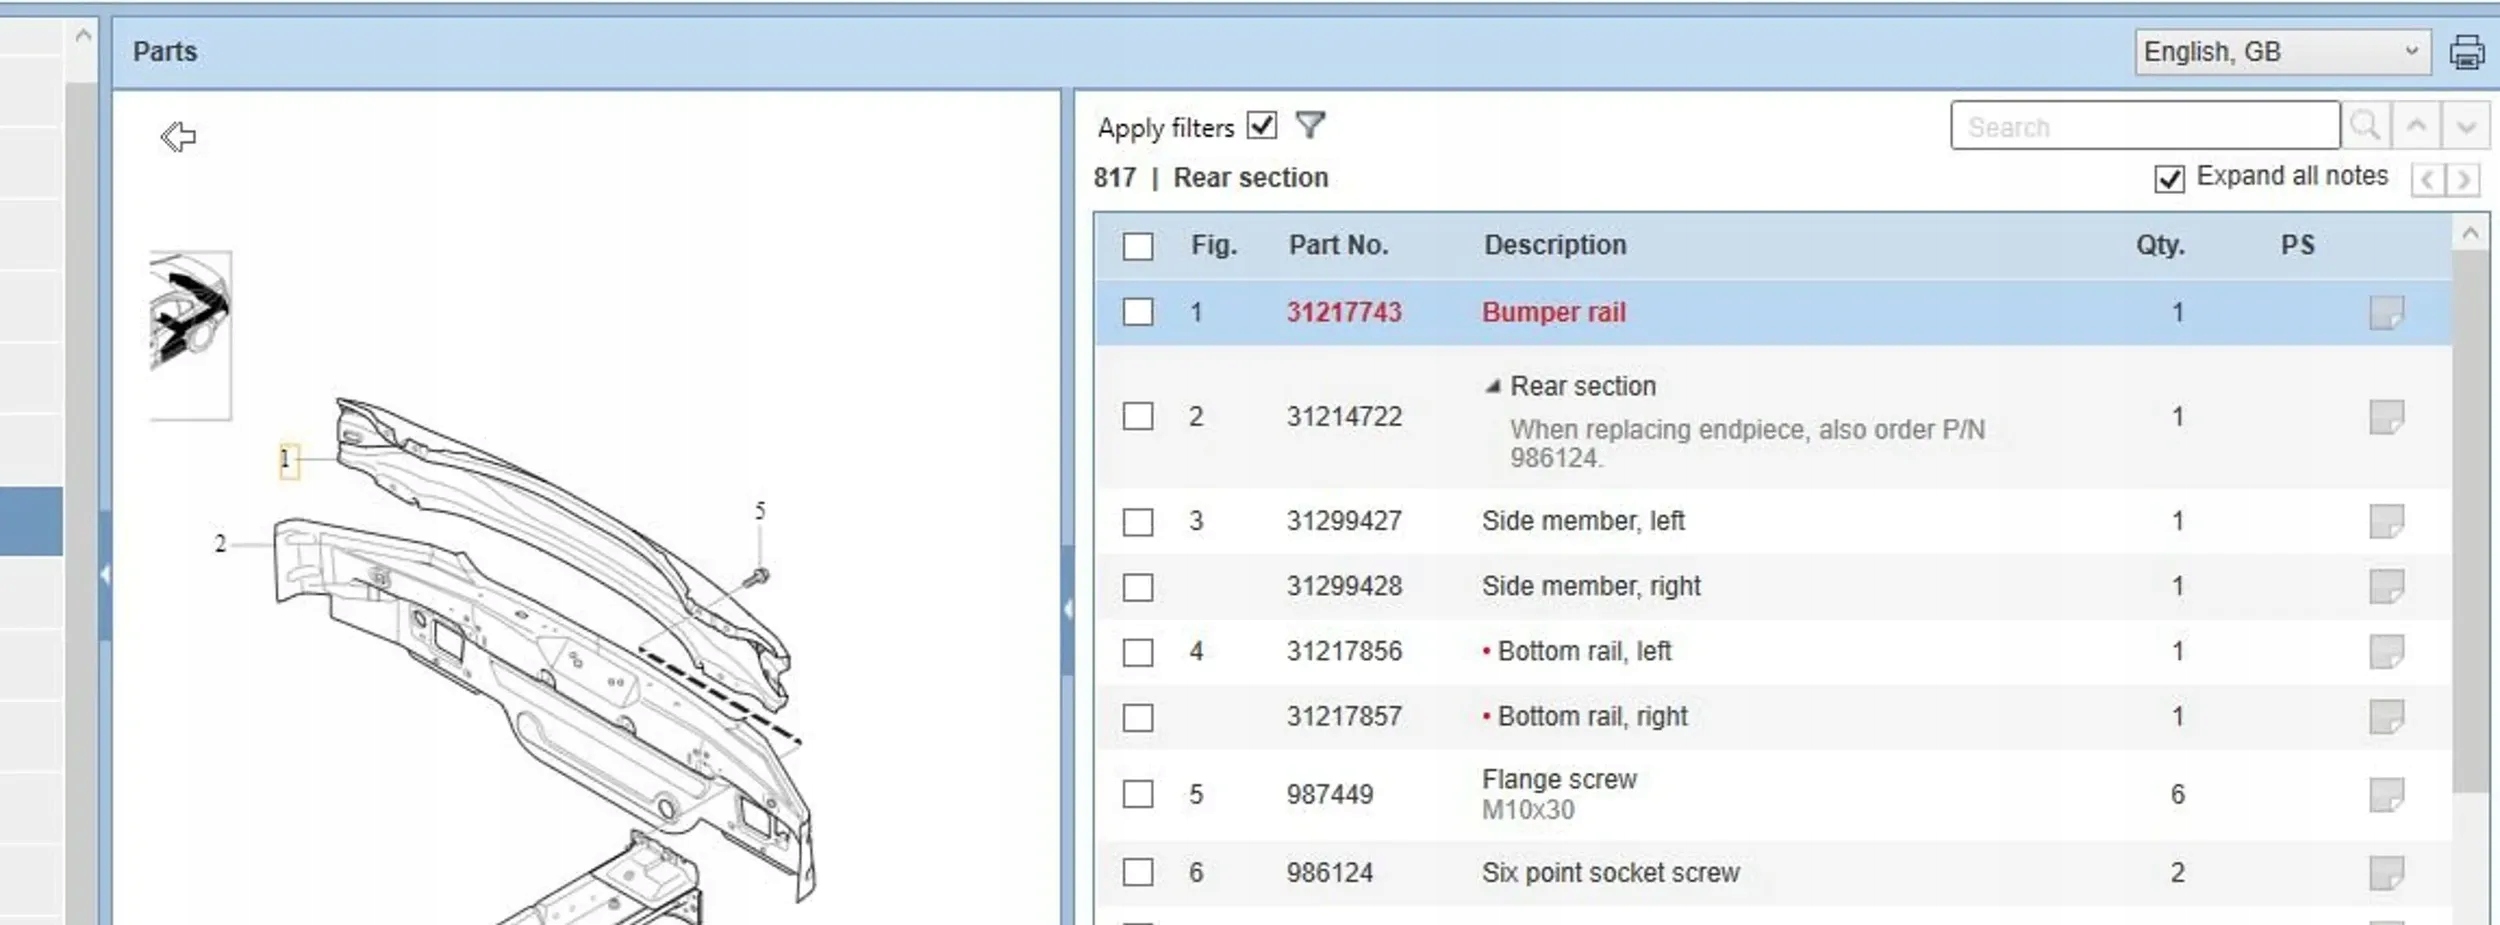Toggle the Expand all notes checkbox

pos(2169,179)
